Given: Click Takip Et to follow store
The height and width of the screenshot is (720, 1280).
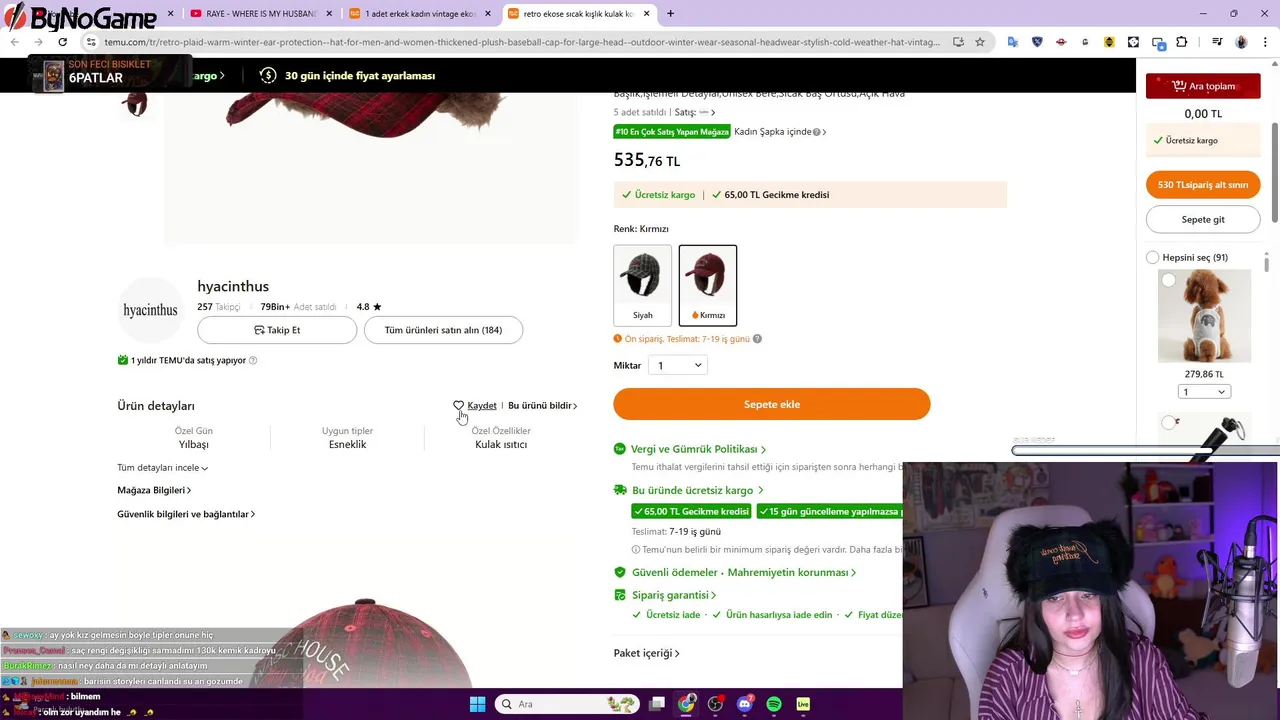Looking at the screenshot, I should (x=277, y=330).
